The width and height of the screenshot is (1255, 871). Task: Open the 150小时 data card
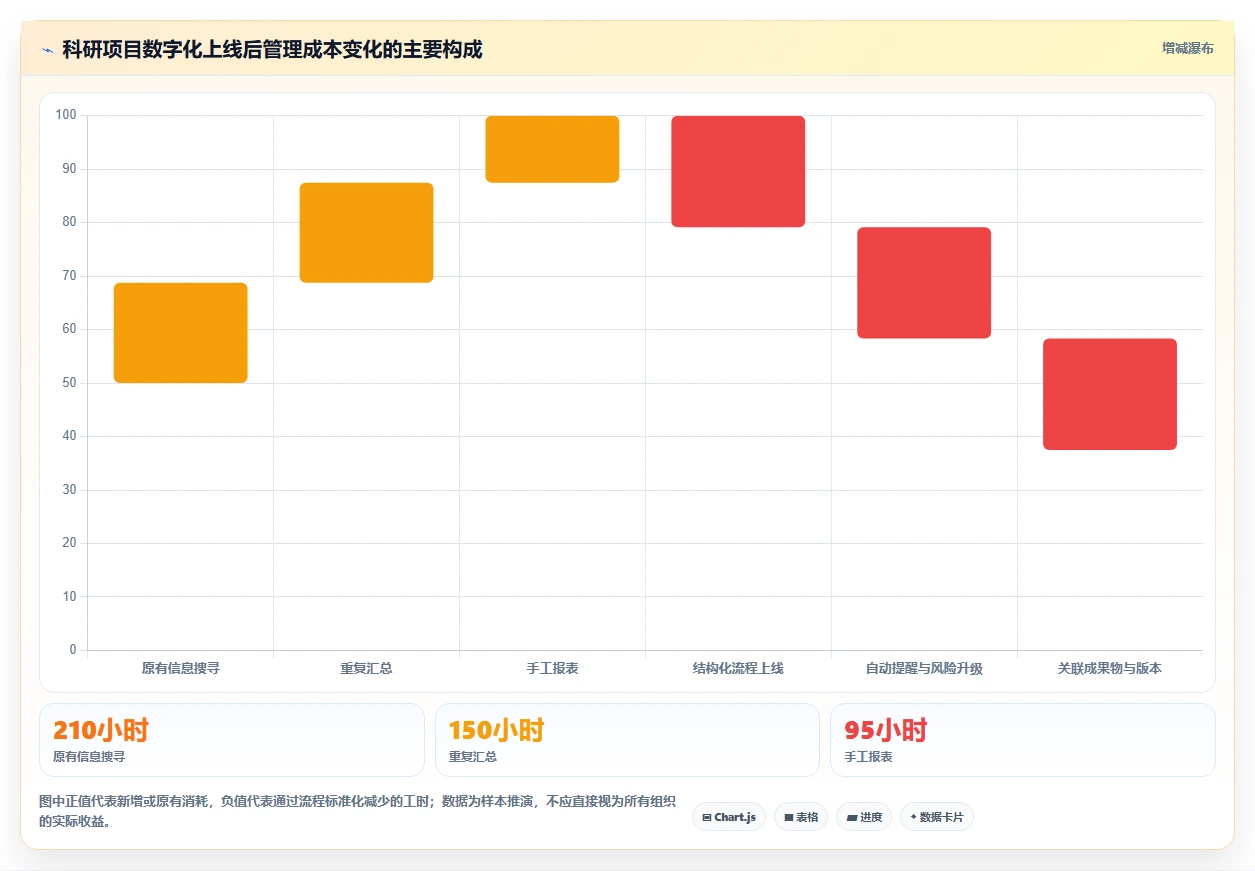[x=627, y=740]
